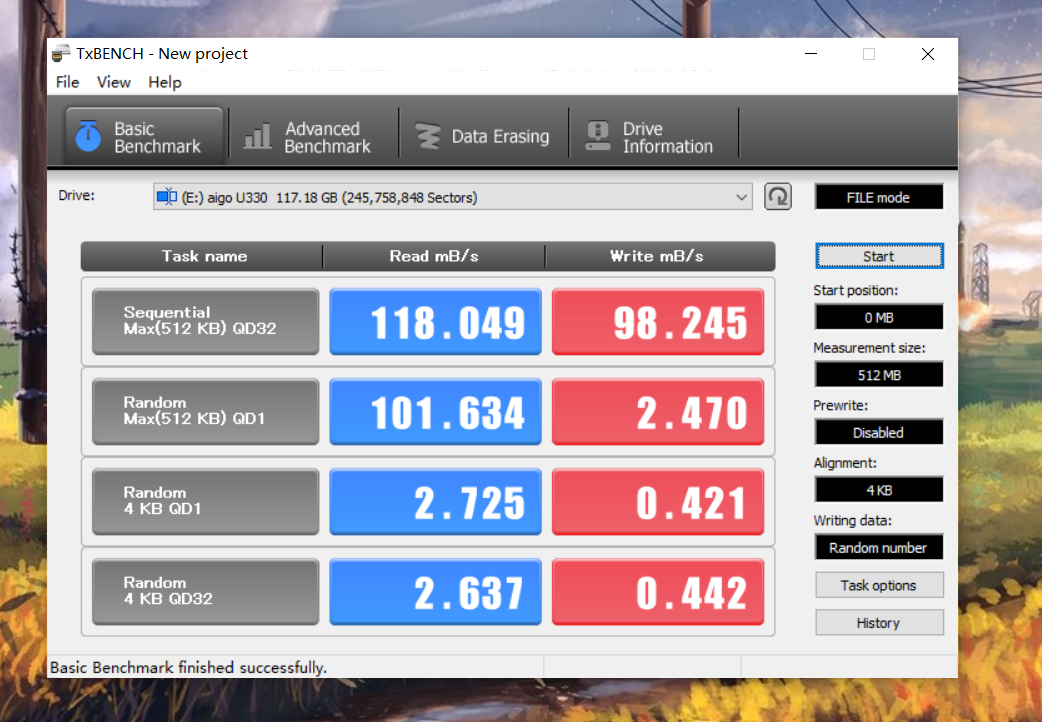This screenshot has height=722, width=1042.
Task: Click the Task name column header
Action: (202, 256)
